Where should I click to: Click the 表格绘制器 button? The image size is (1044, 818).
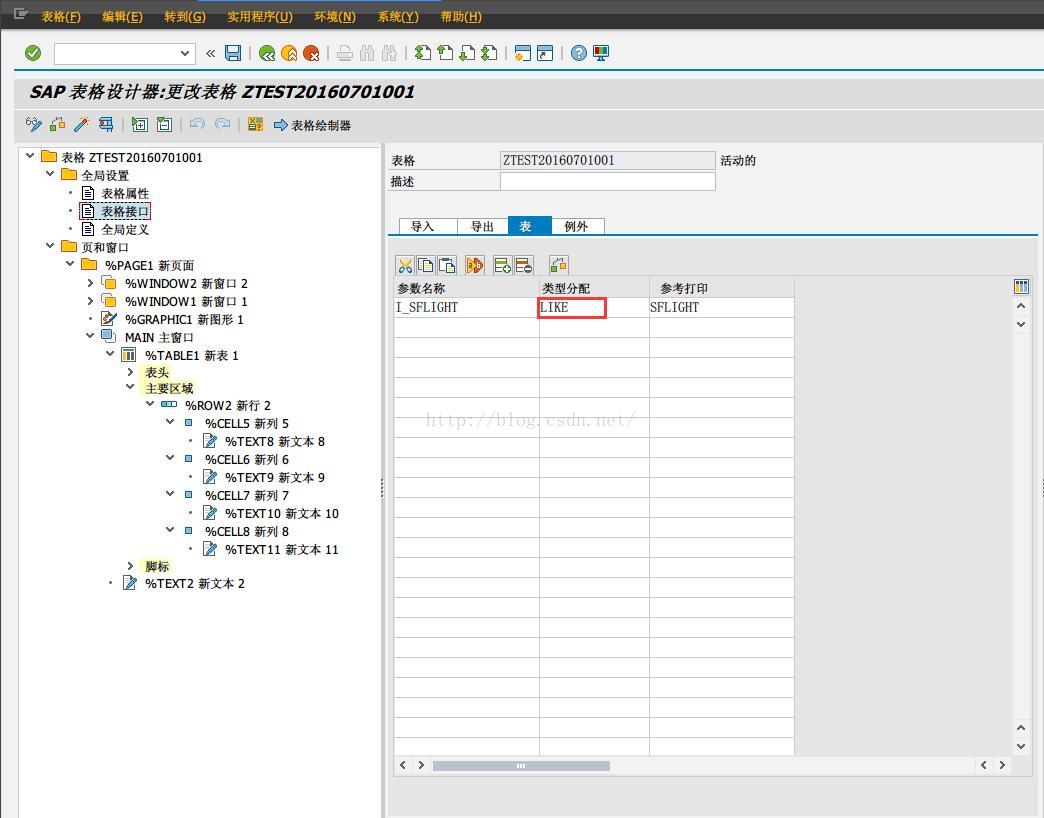coord(312,125)
